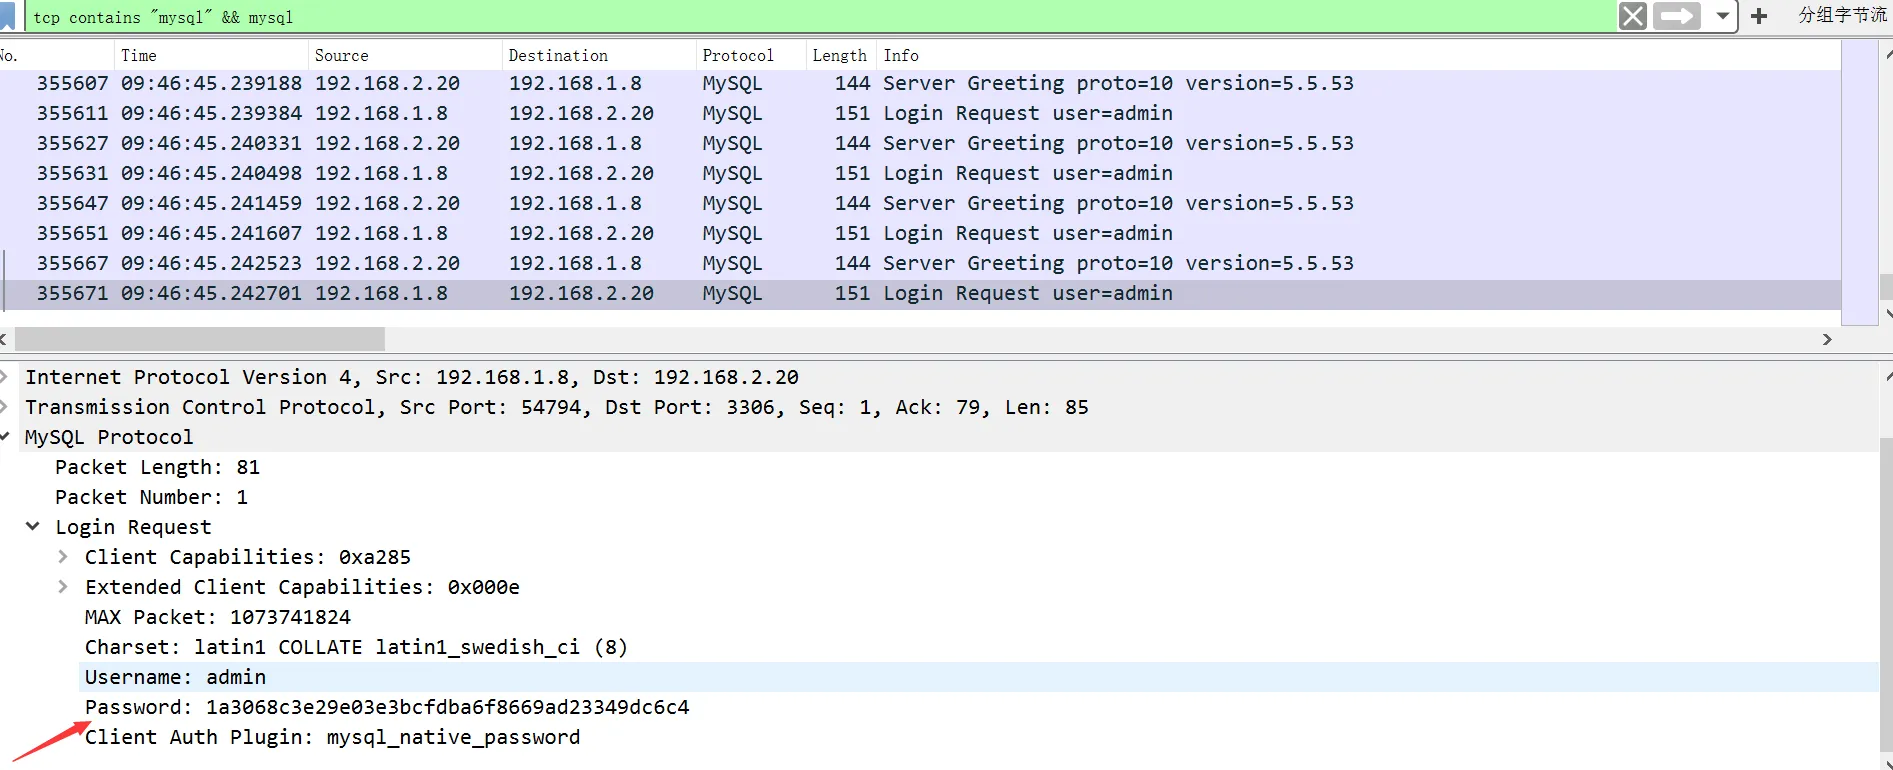Select the Password field in packet details
The image size is (1893, 770).
pyautogui.click(x=386, y=707)
